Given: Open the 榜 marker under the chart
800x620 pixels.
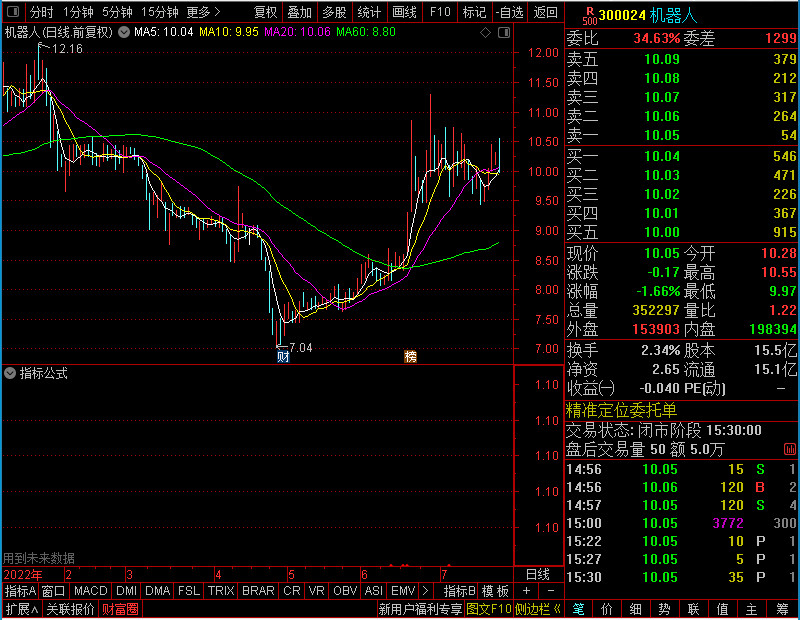Looking at the screenshot, I should 410,357.
